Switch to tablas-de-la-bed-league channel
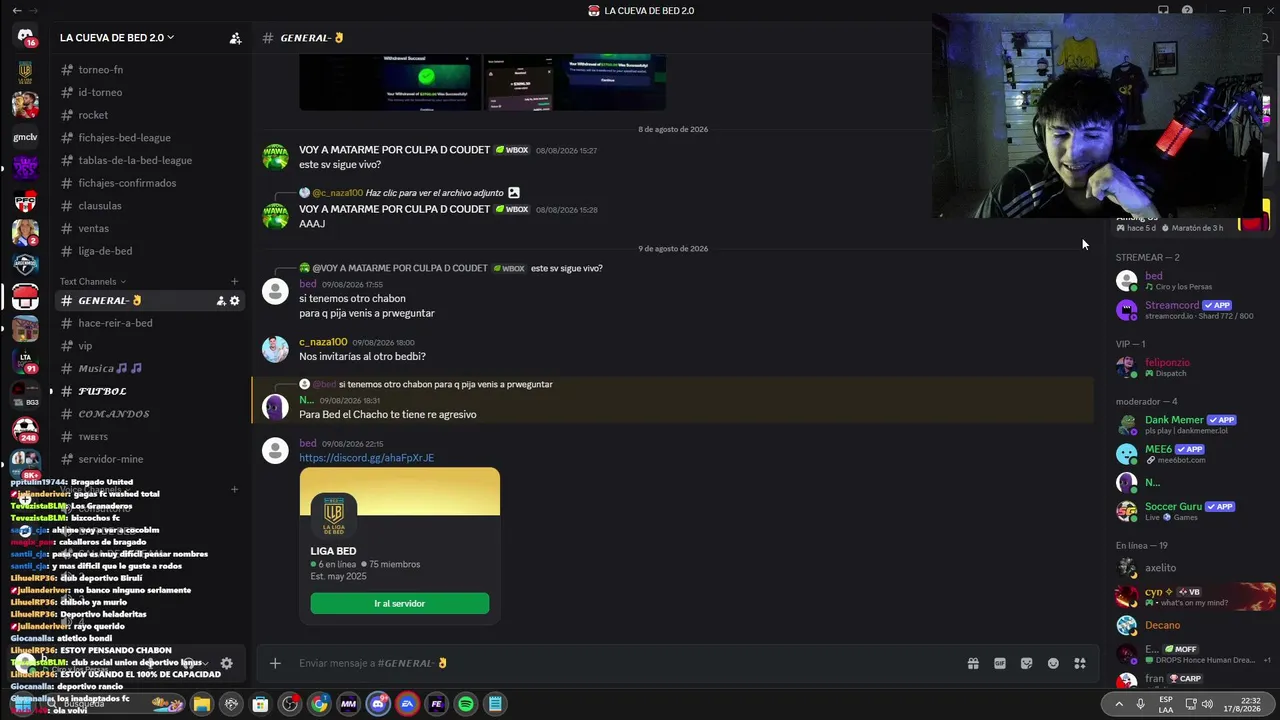This screenshot has height=720, width=1280. (x=148, y=160)
